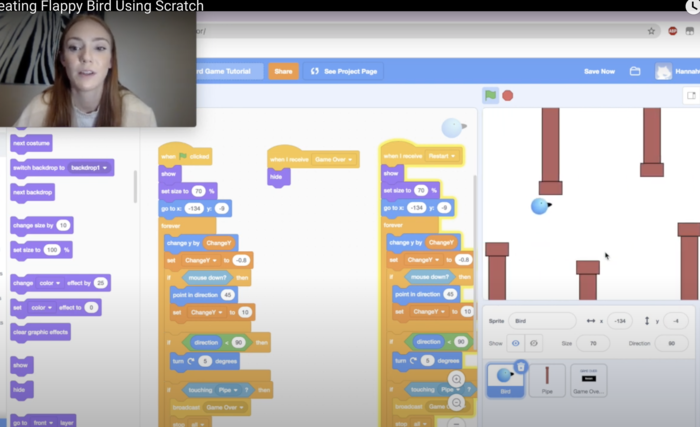Open ChangeY dropdown in first set to -0.8 block
Viewport: 700px width, 427px height.
200,260
